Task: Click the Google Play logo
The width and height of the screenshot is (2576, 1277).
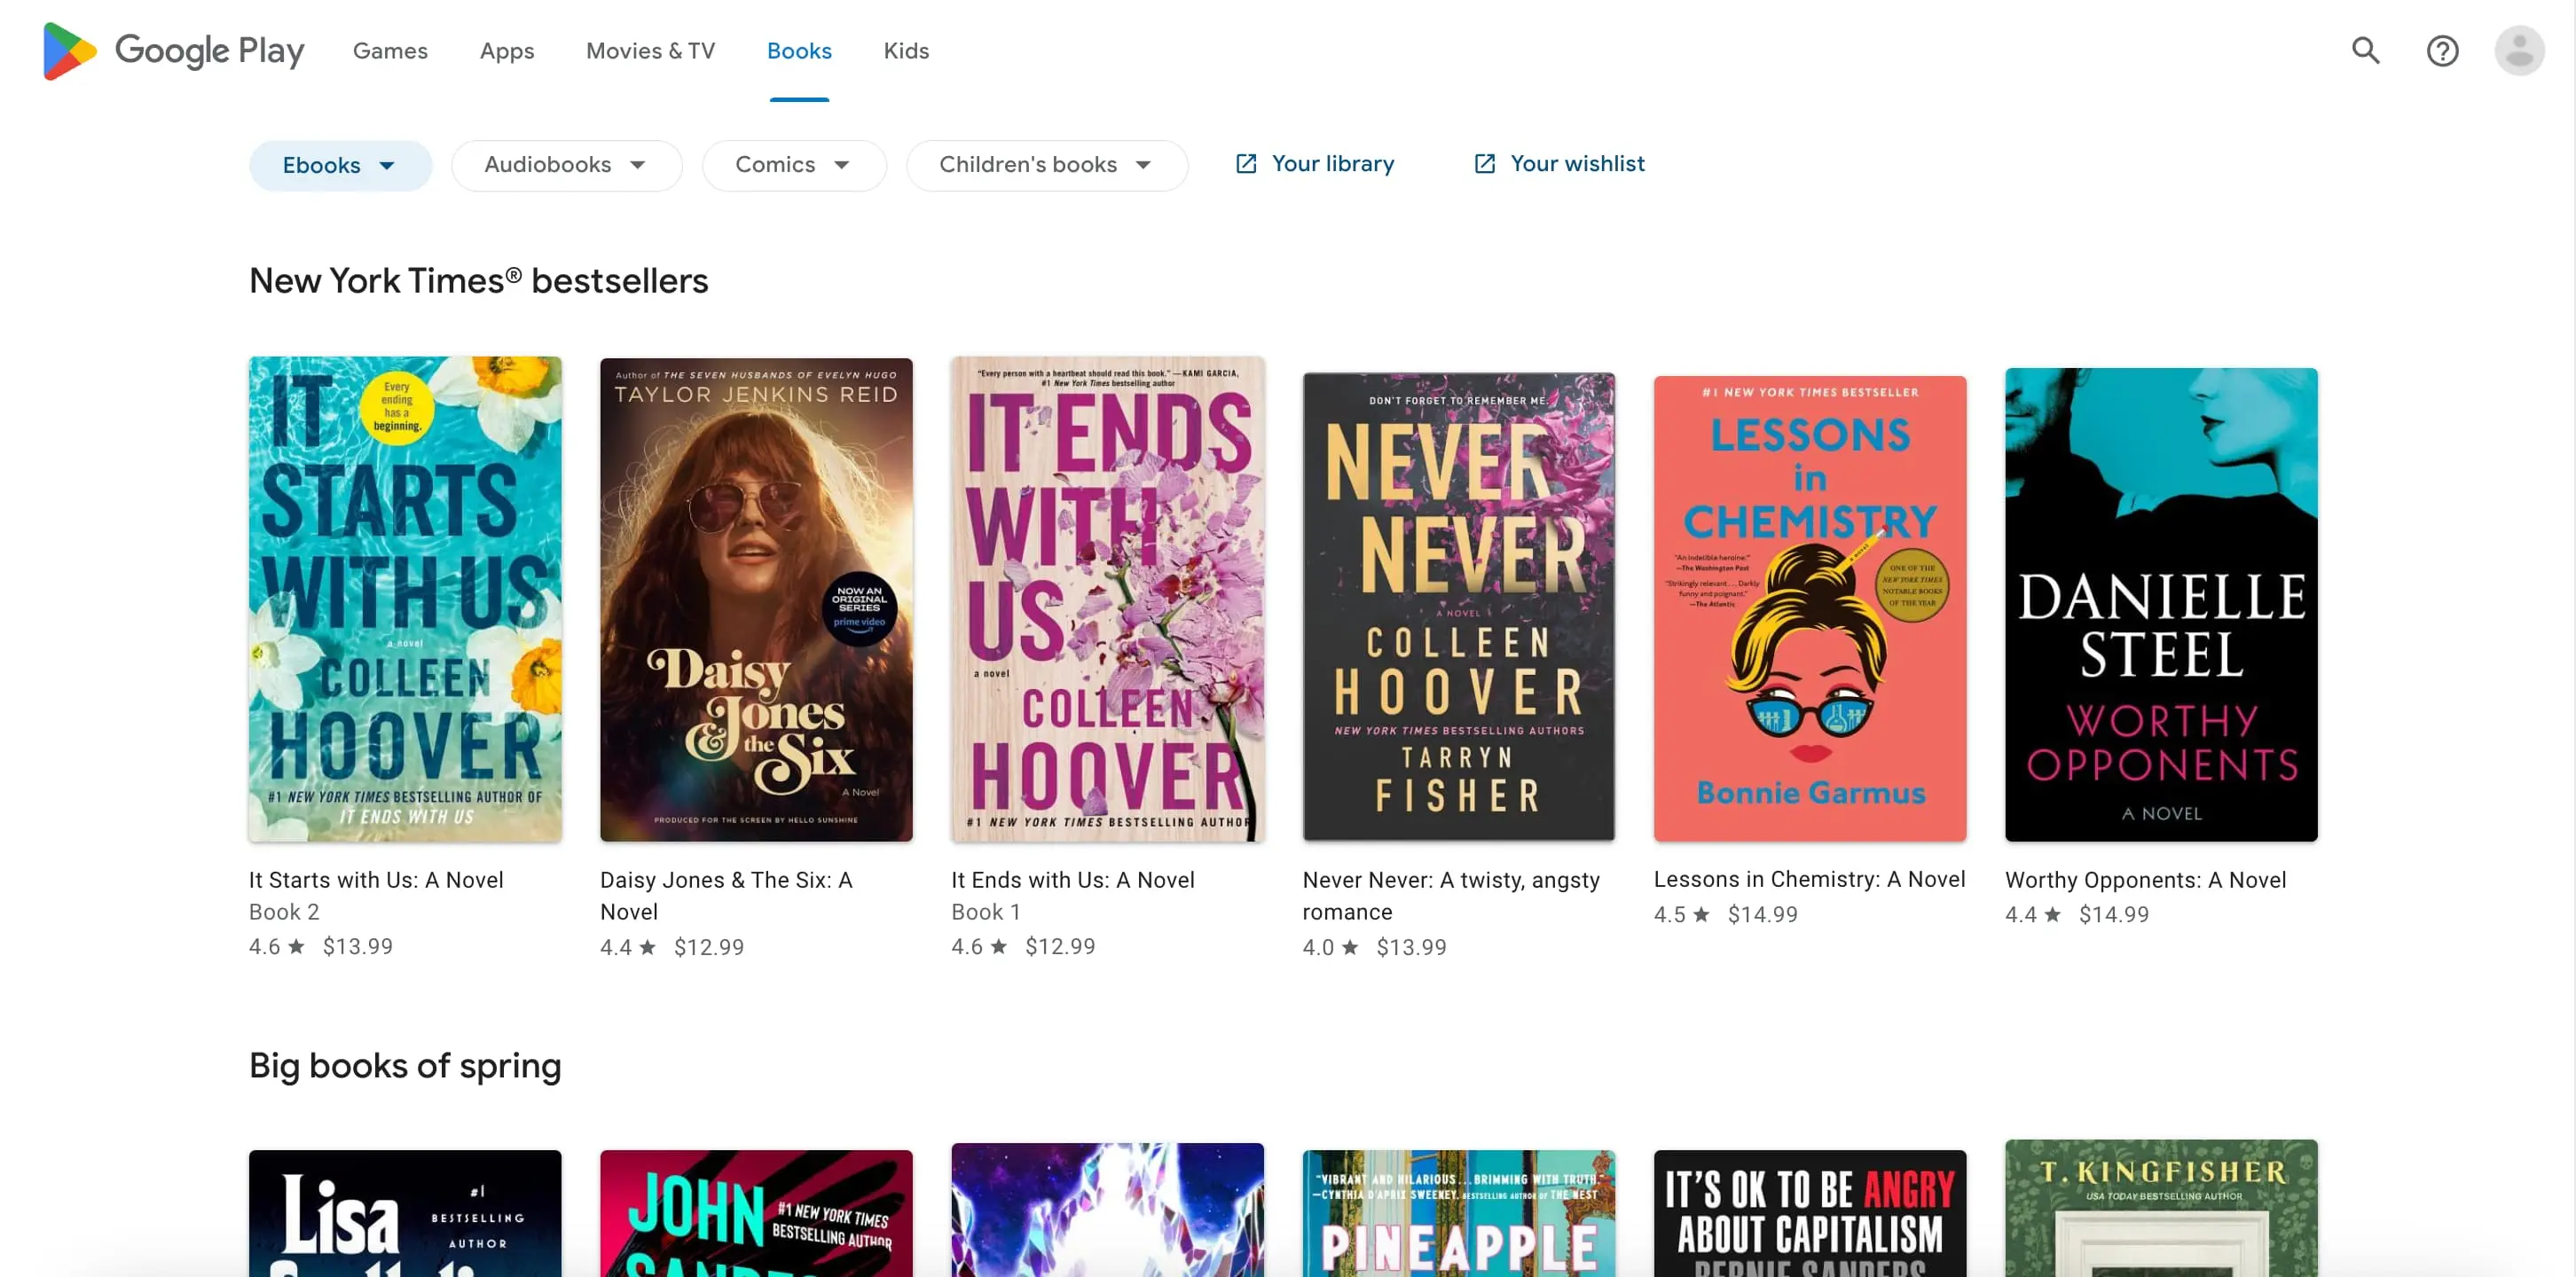Action: [173, 50]
